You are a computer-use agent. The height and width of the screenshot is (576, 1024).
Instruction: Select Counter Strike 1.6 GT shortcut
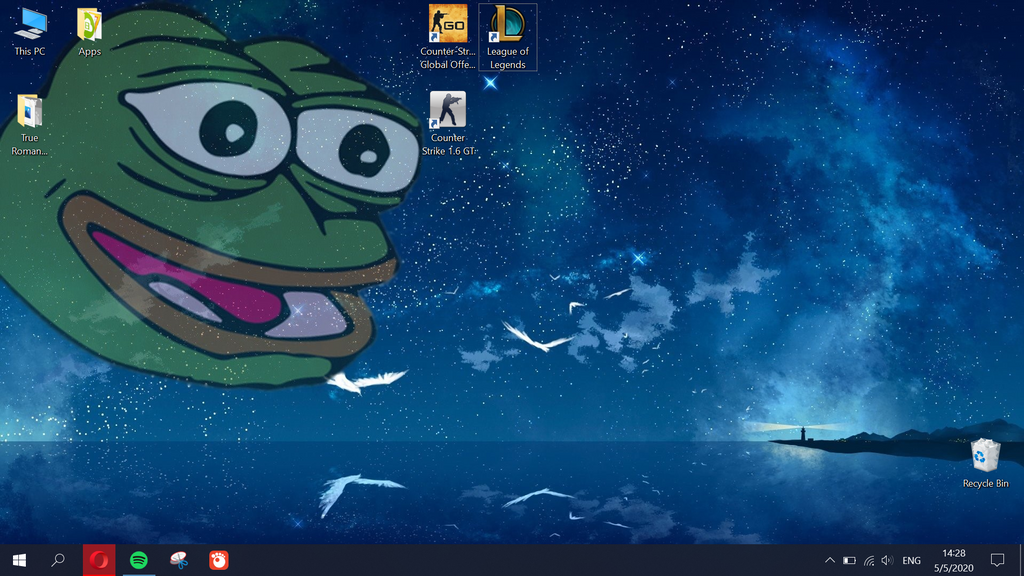(448, 123)
